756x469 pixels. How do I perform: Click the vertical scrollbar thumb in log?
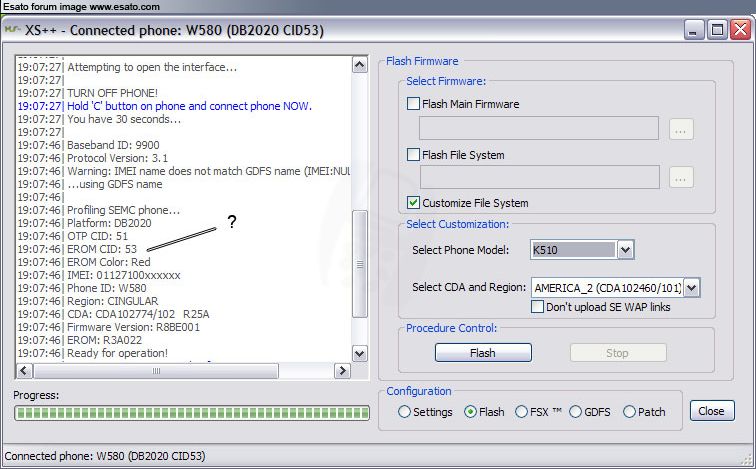[x=360, y=264]
